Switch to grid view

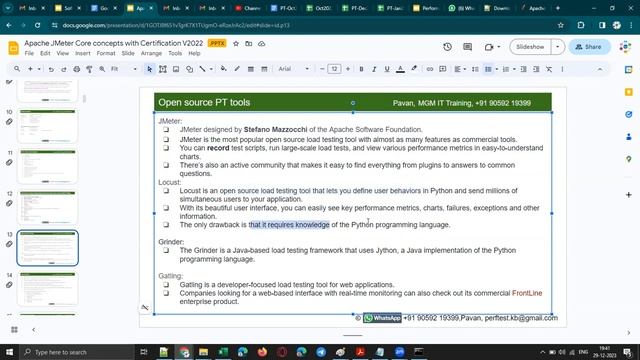click(x=14, y=329)
